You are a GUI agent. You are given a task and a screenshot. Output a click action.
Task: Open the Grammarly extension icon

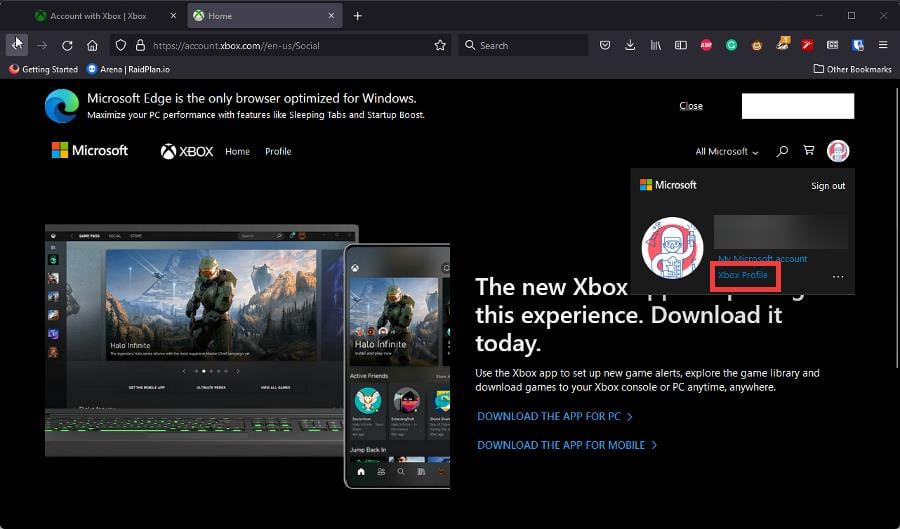[731, 45]
